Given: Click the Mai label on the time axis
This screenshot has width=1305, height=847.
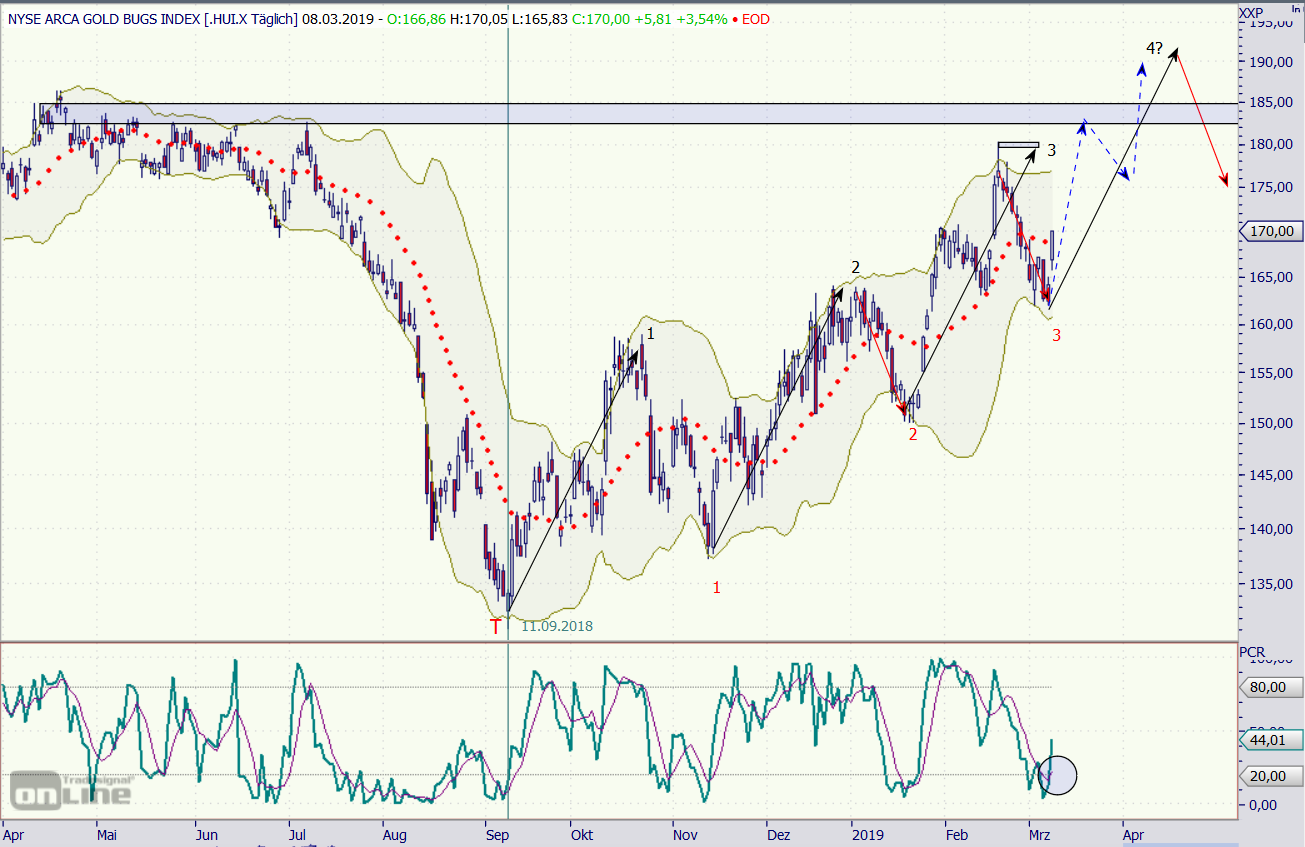Looking at the screenshot, I should point(107,833).
